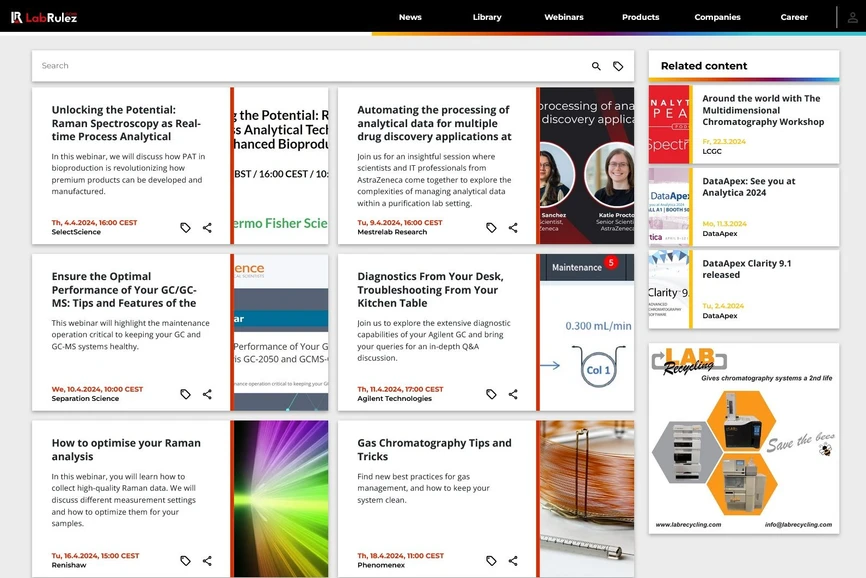Click the Phenomenex company name

(x=381, y=565)
